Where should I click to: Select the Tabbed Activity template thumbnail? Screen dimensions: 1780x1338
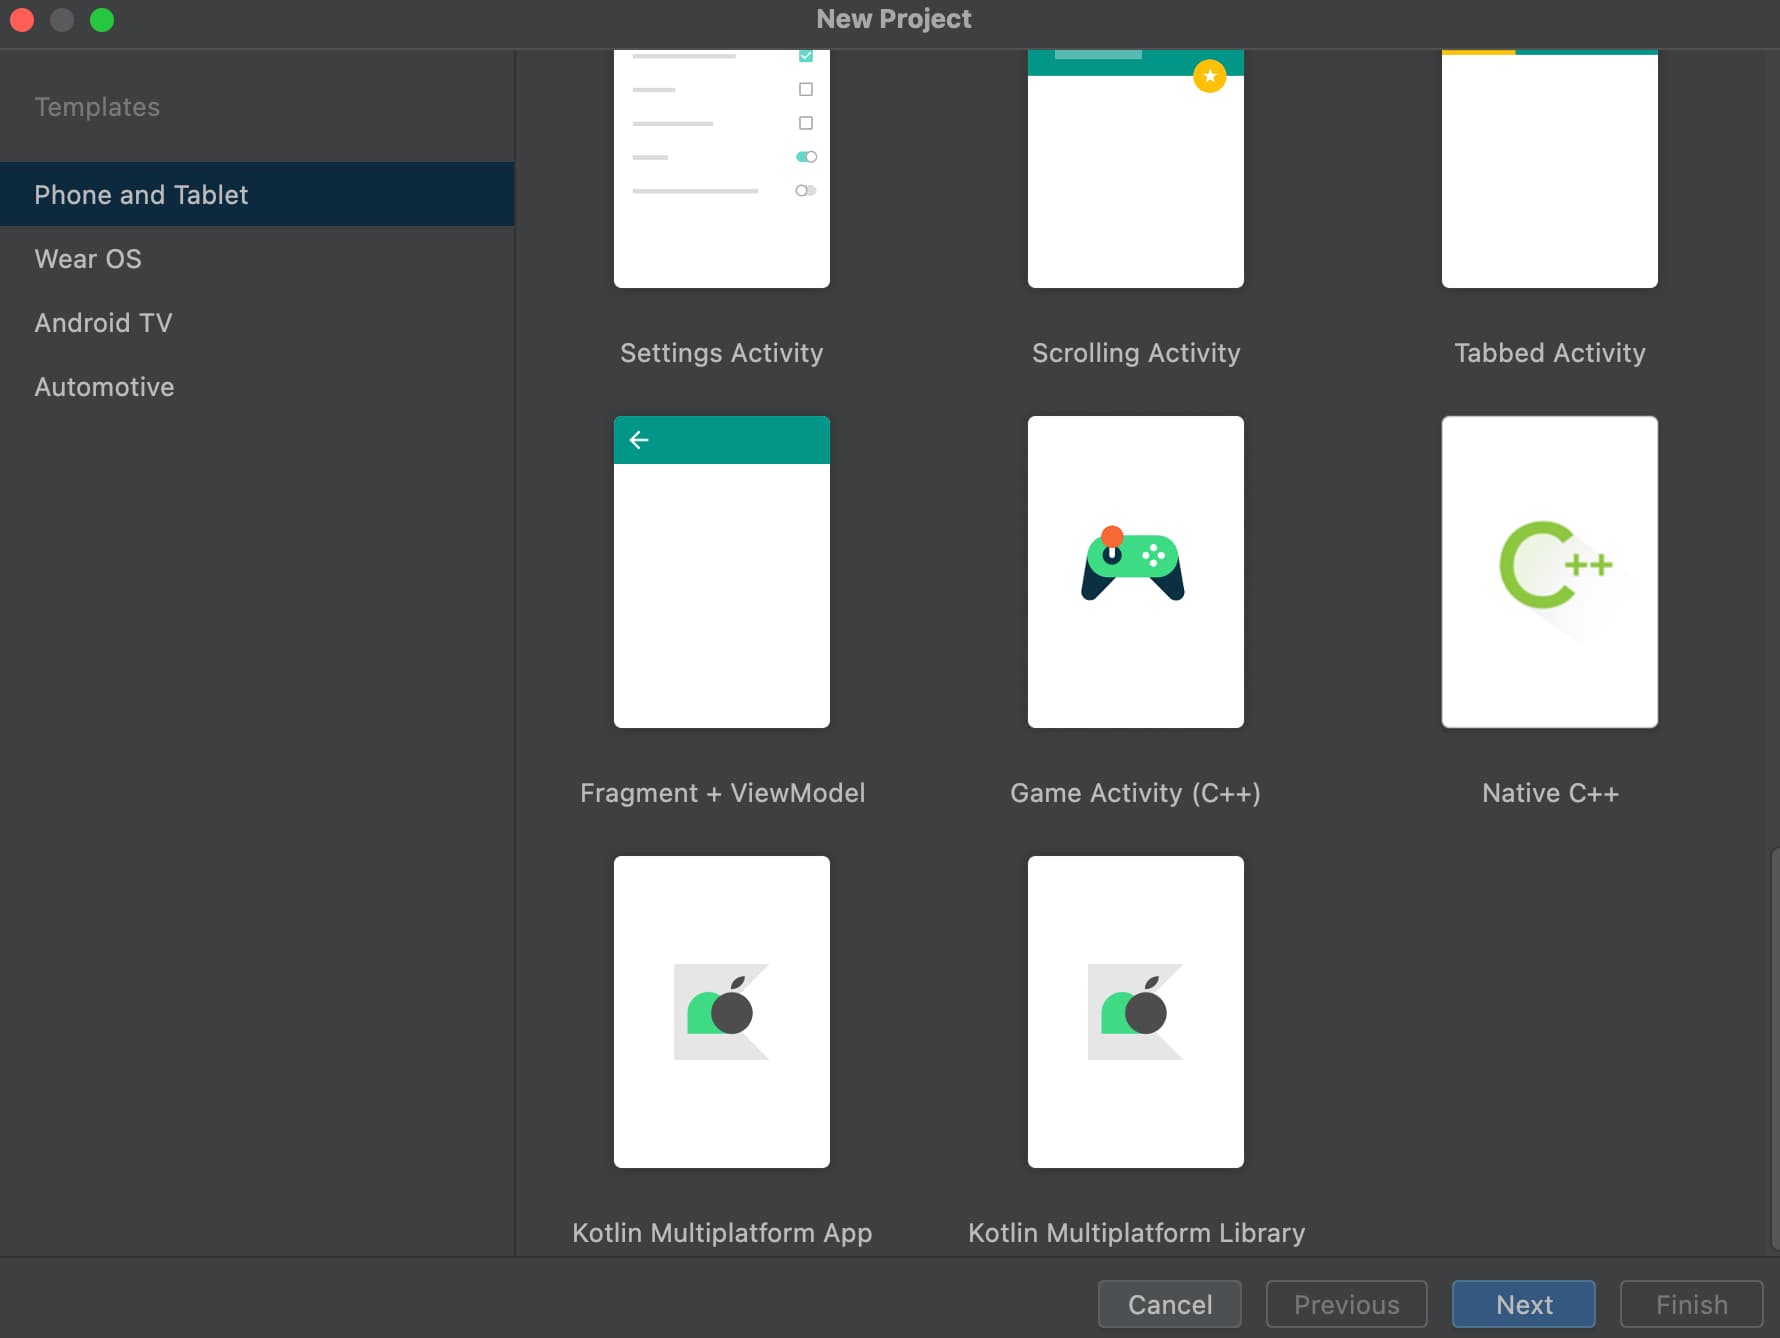[1549, 168]
